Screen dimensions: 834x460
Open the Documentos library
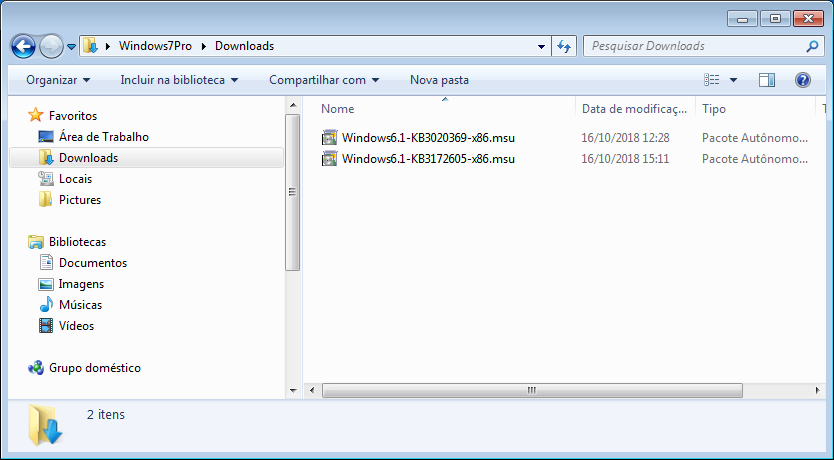click(83, 263)
